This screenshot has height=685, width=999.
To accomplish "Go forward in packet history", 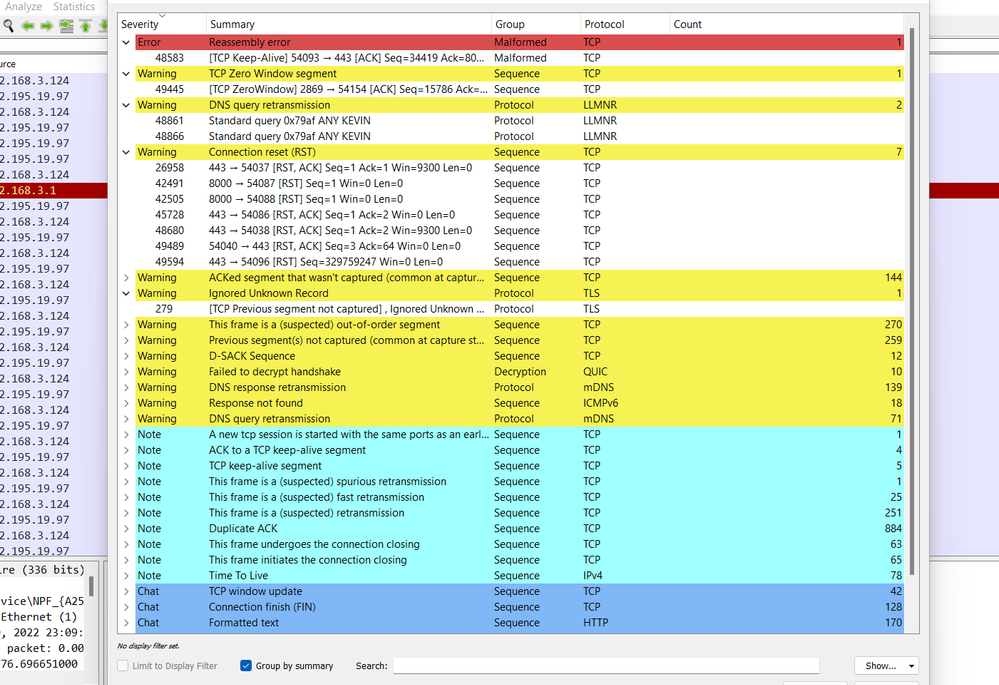I will (47, 25).
